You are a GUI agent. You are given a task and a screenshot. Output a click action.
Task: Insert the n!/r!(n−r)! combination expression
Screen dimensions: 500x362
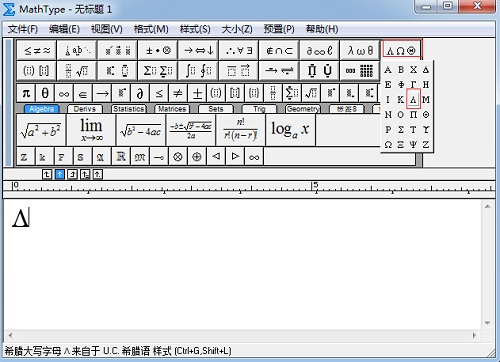240,130
